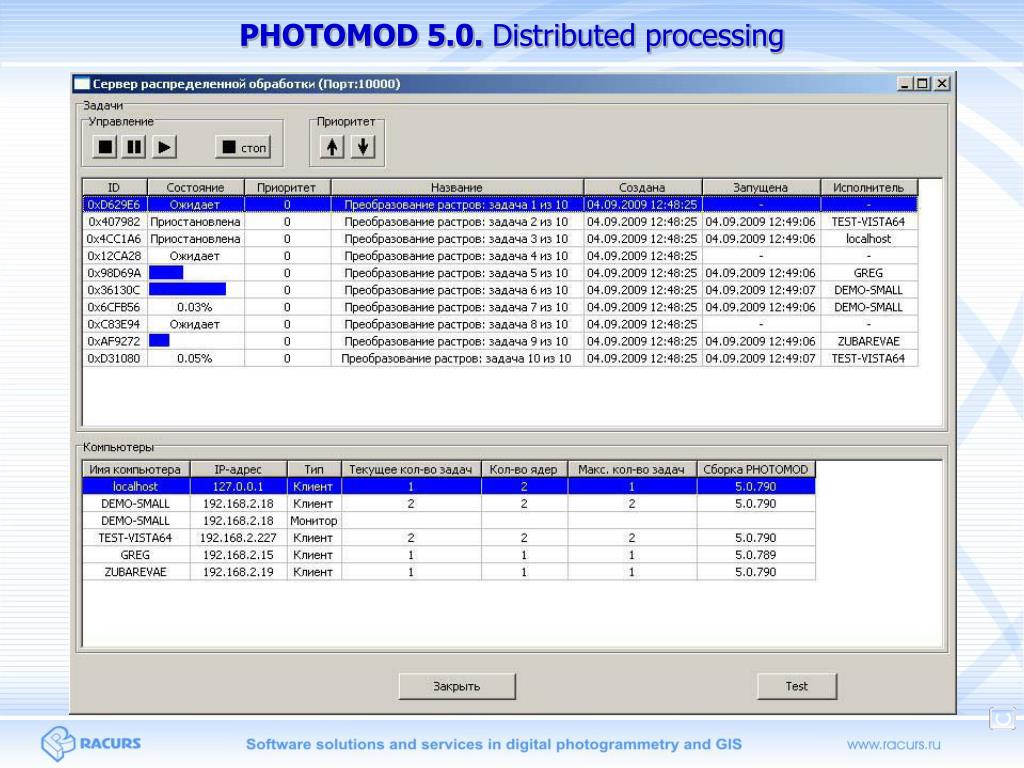The image size is (1024, 768).
Task: Maximize the server window
Action: (922, 84)
